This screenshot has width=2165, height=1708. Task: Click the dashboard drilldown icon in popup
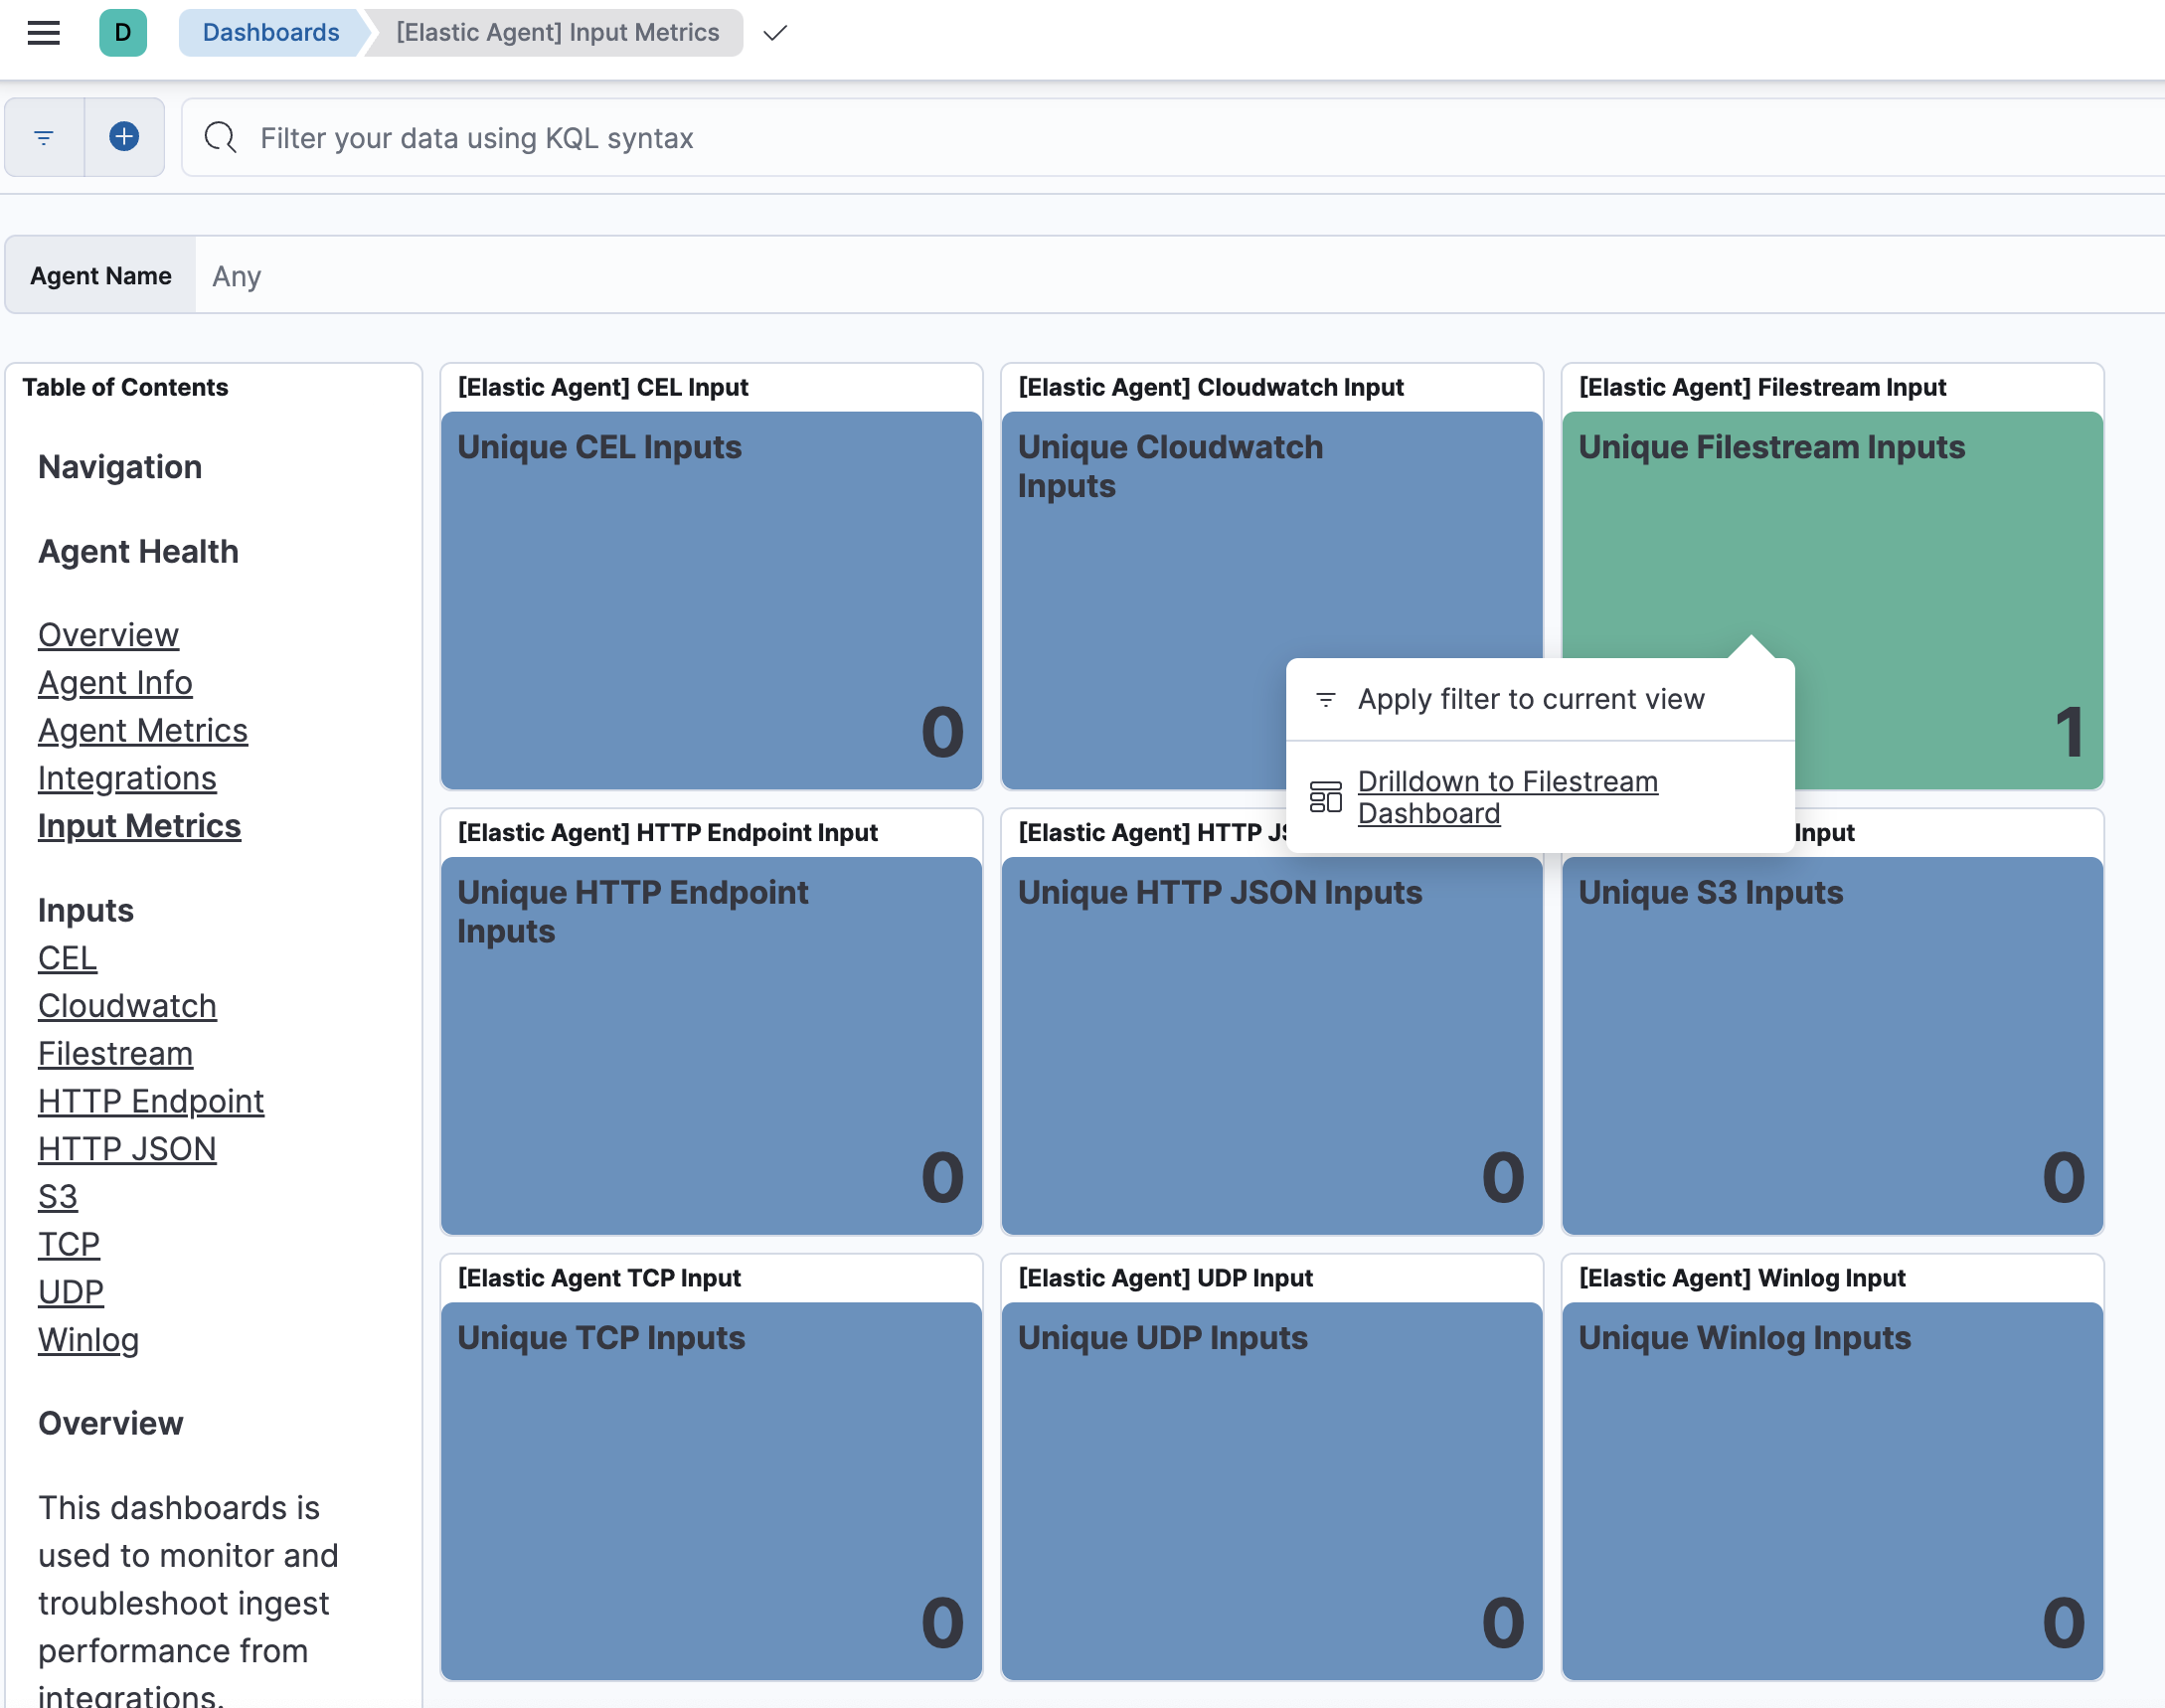(1325, 797)
